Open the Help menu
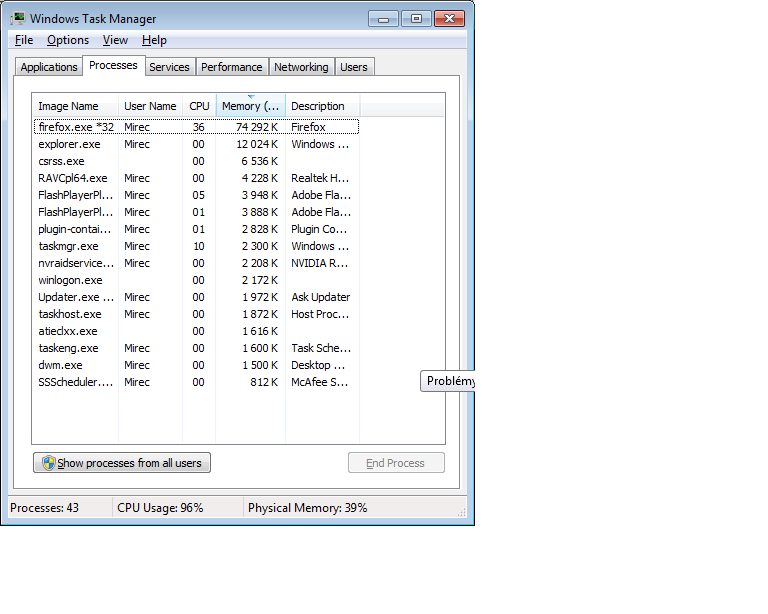This screenshot has width=768, height=614. coord(154,40)
